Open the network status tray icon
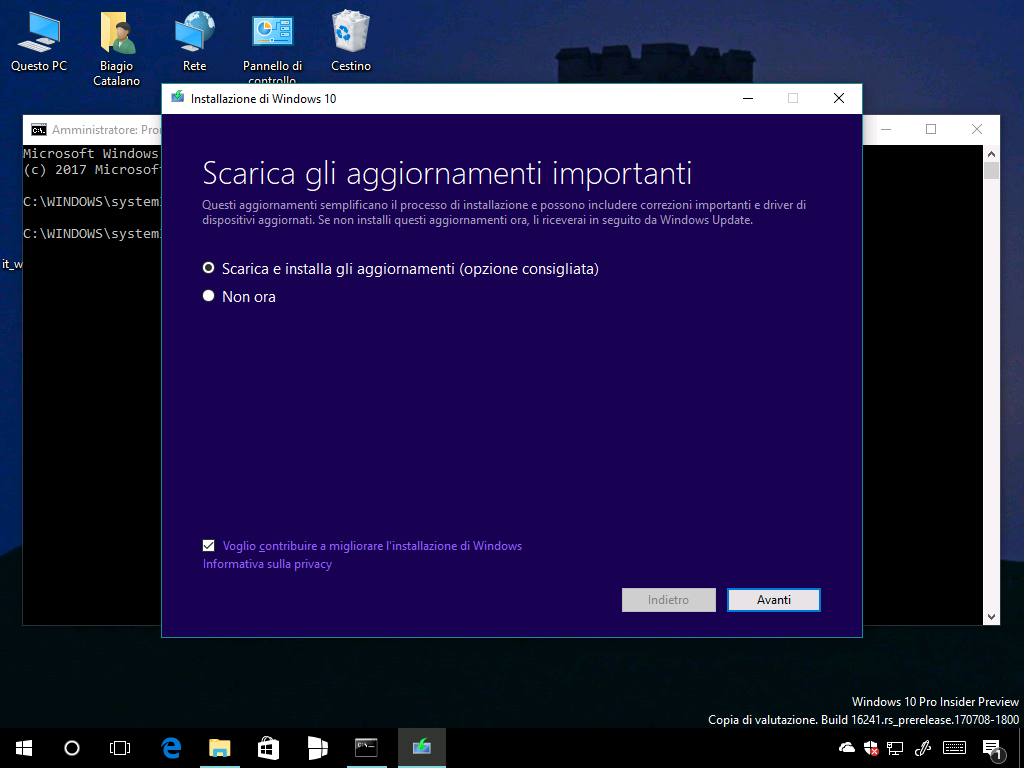1024x768 pixels. click(x=895, y=748)
